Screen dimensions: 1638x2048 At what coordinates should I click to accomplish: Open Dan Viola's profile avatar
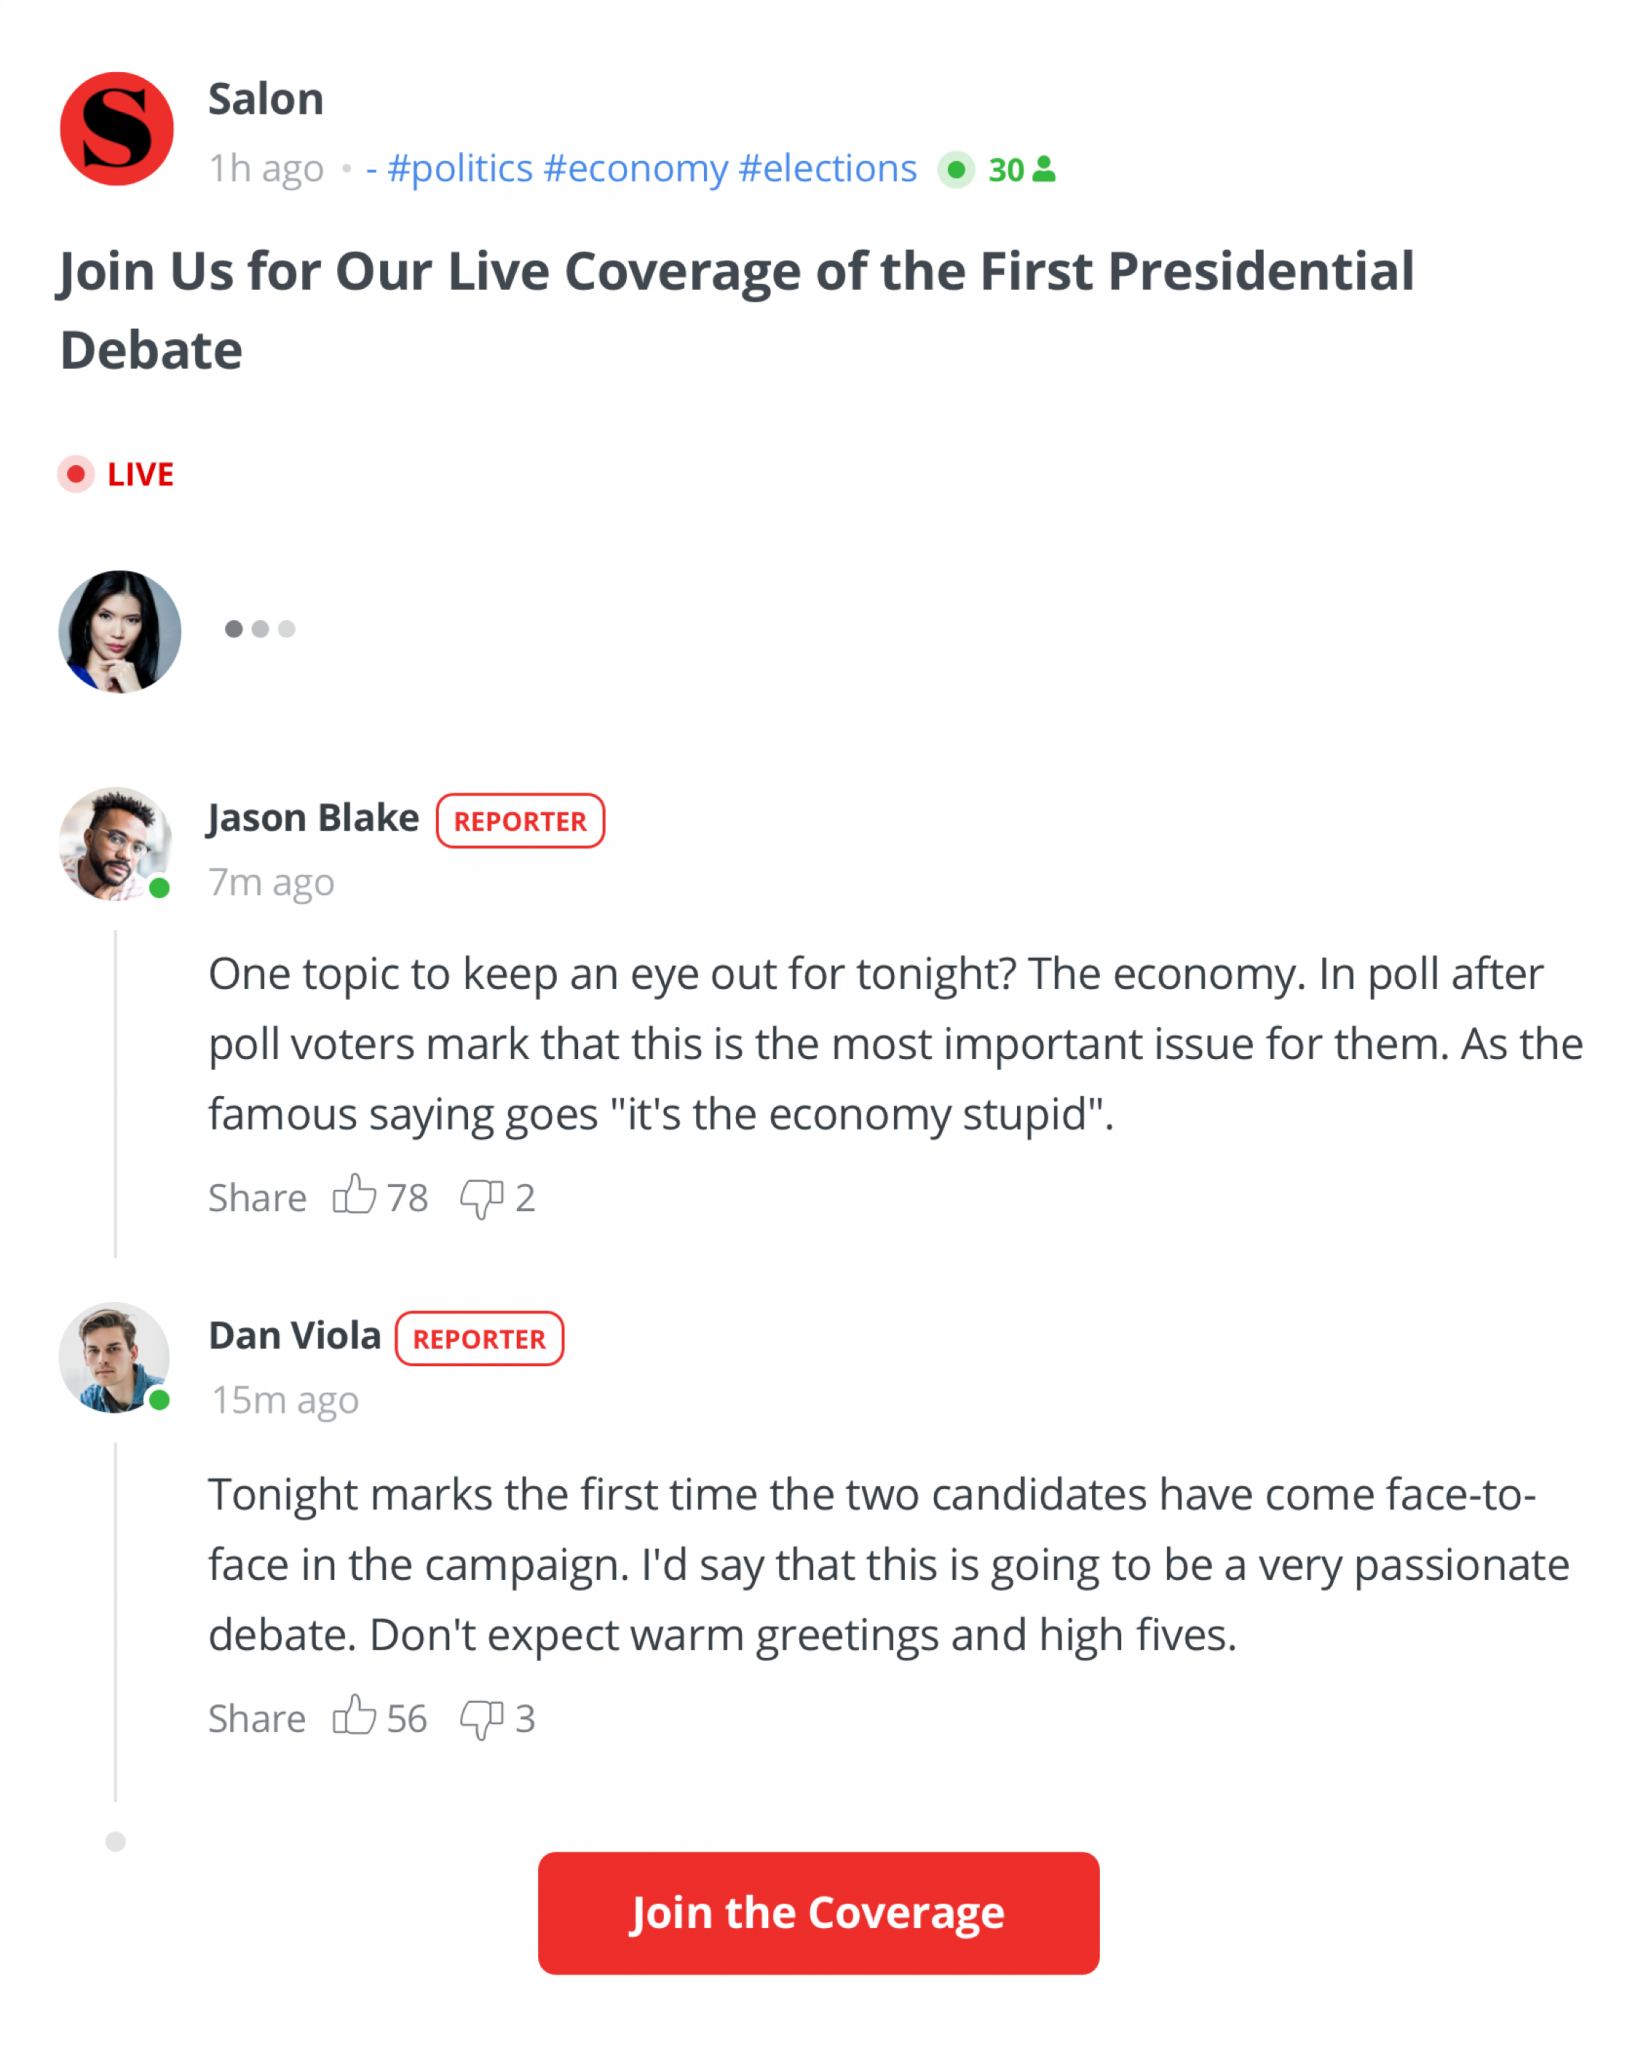pos(115,1358)
